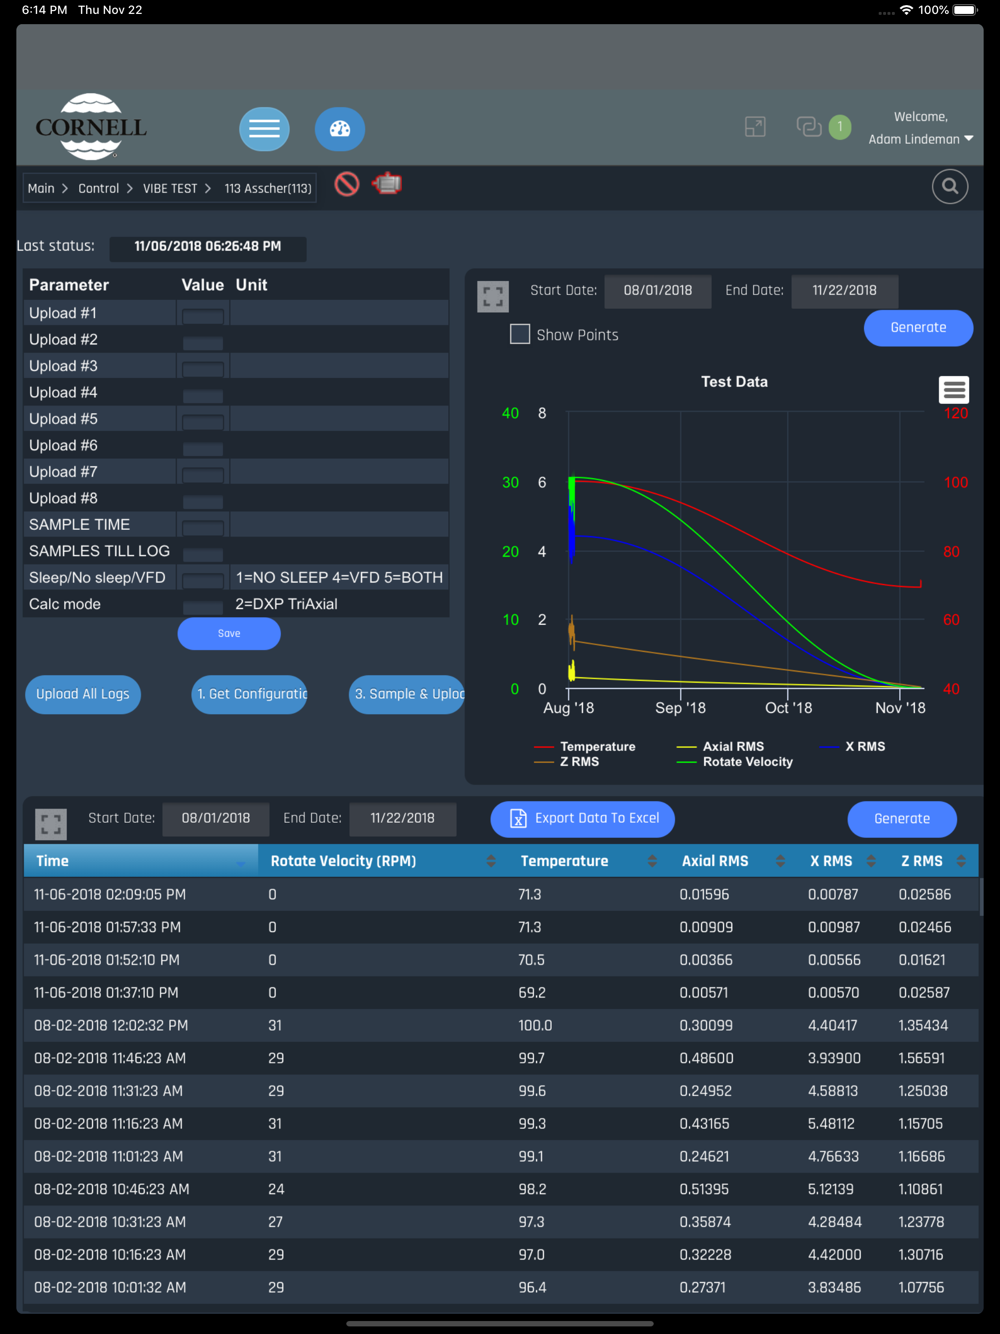Screen dimensions: 1000x1334
Task: Click the red prohibited circle icon
Action: coord(347,184)
